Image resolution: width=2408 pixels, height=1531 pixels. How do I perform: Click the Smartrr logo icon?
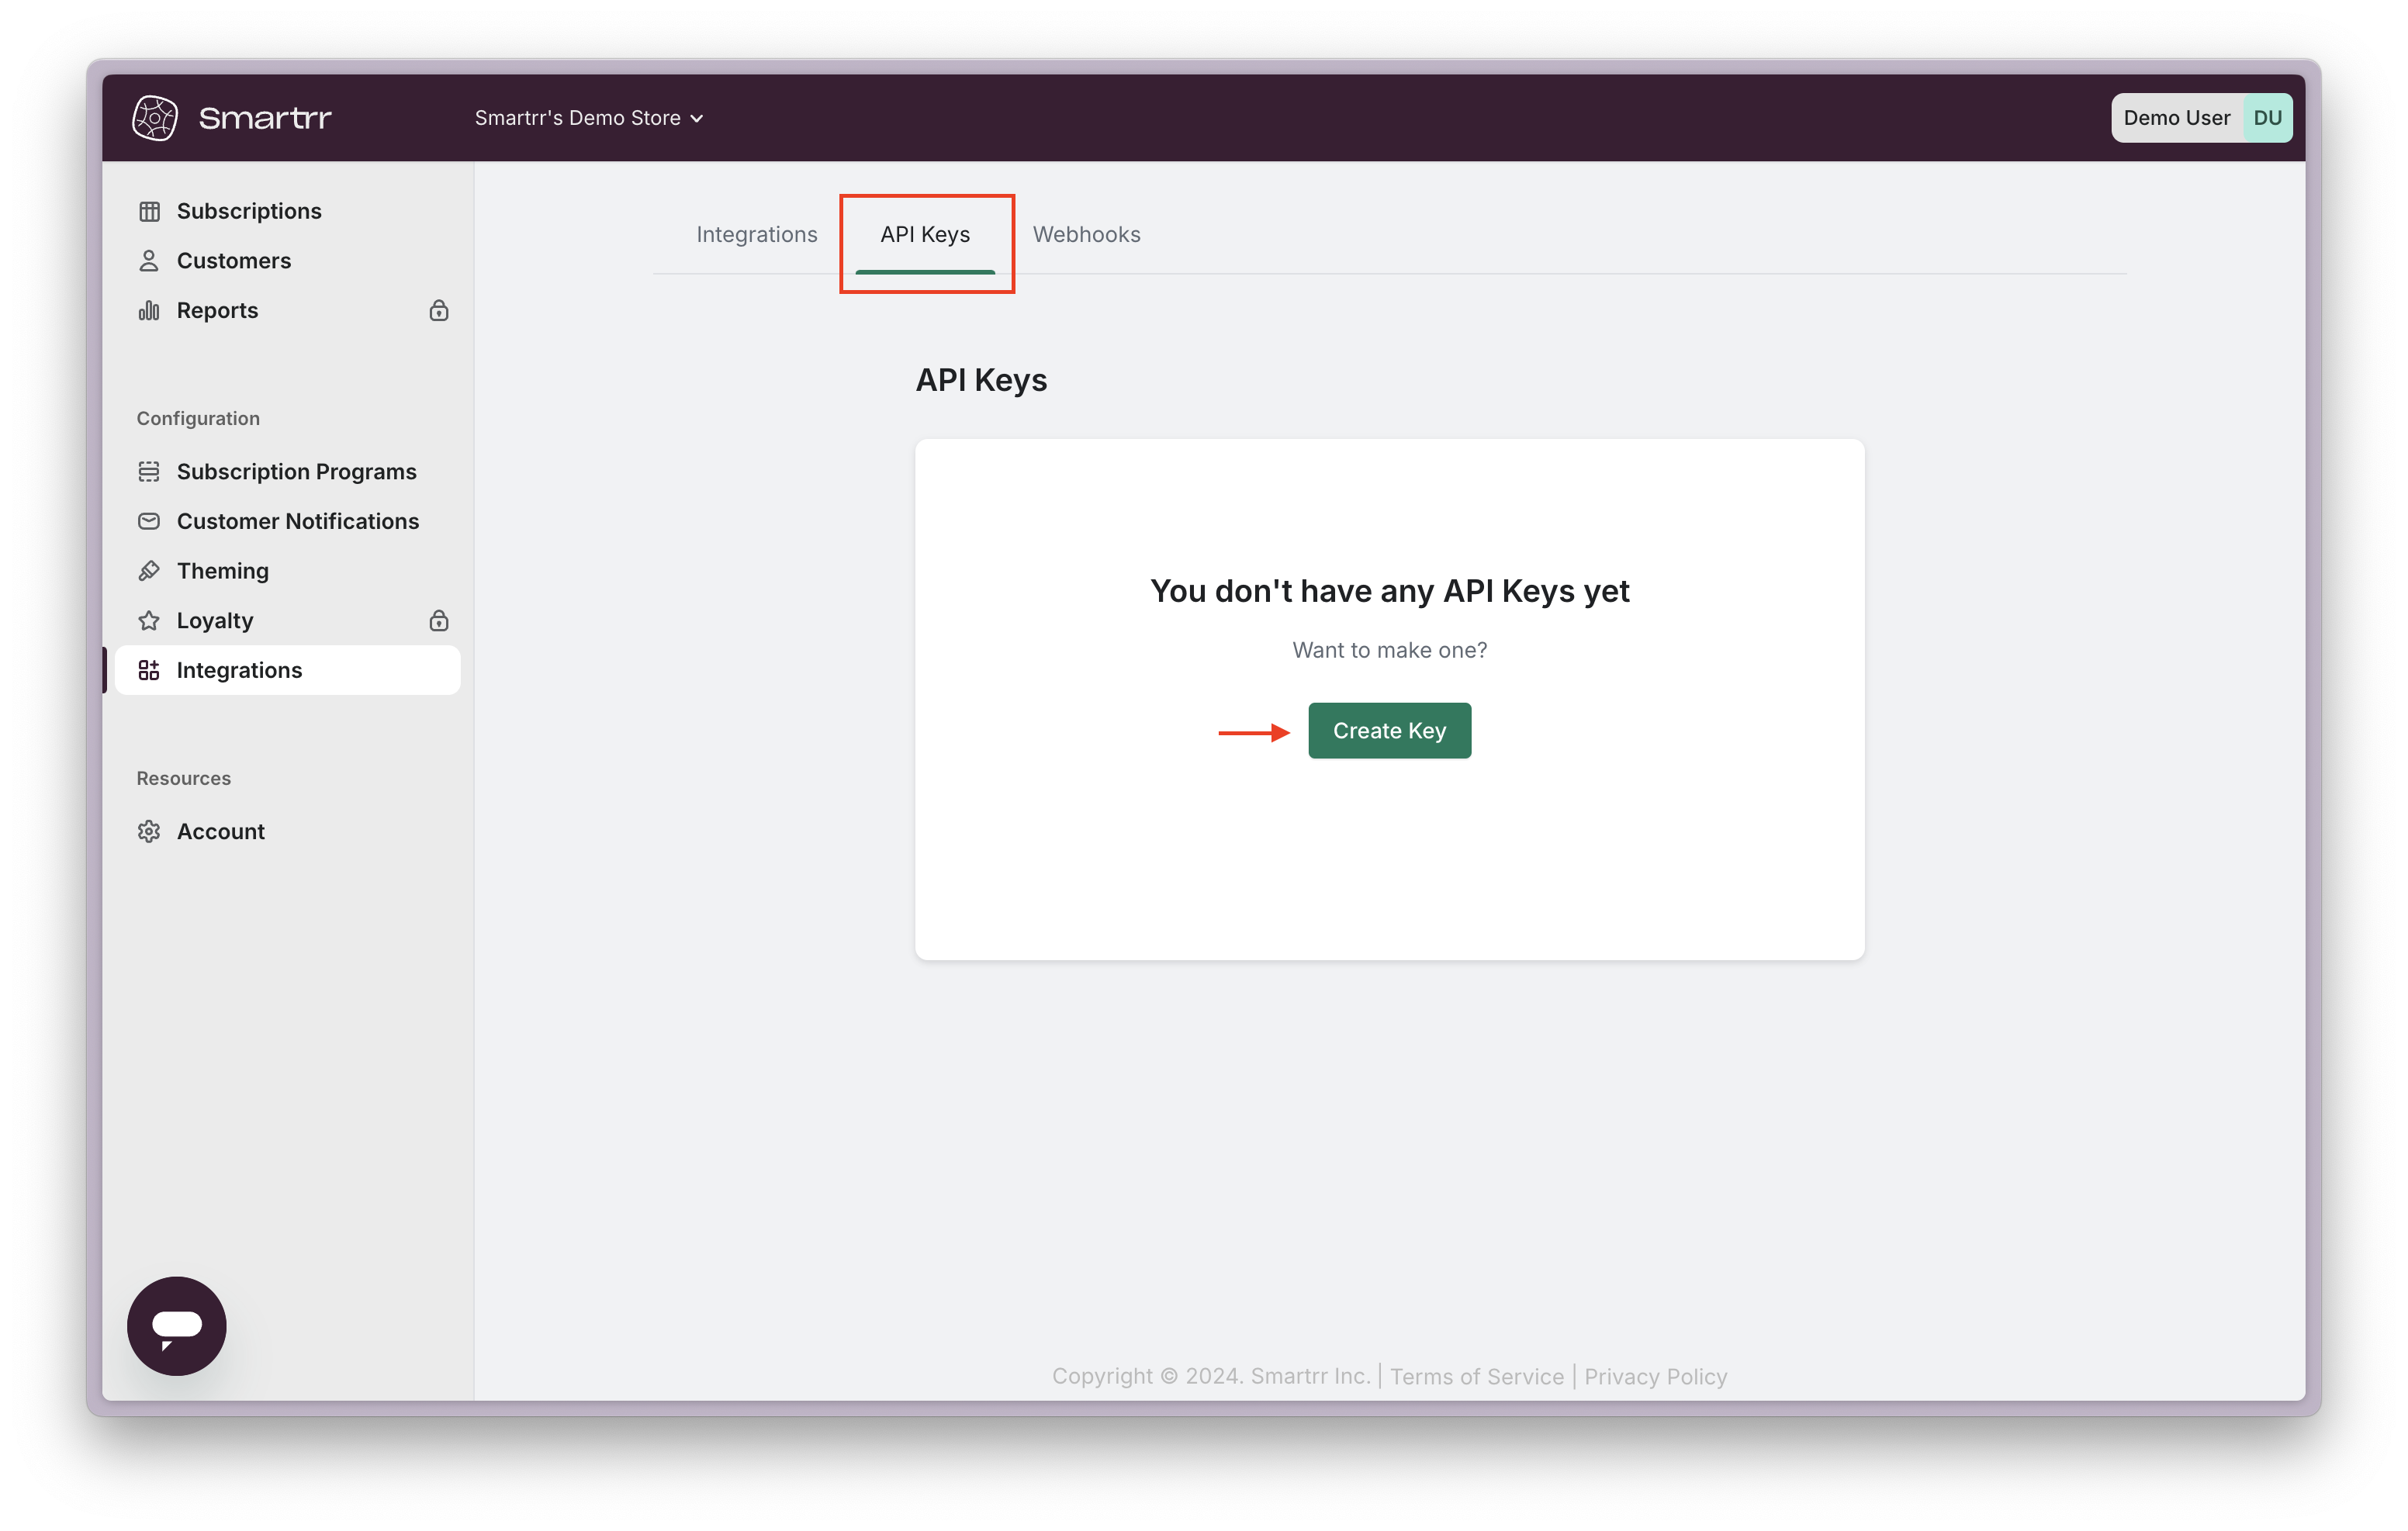[155, 118]
